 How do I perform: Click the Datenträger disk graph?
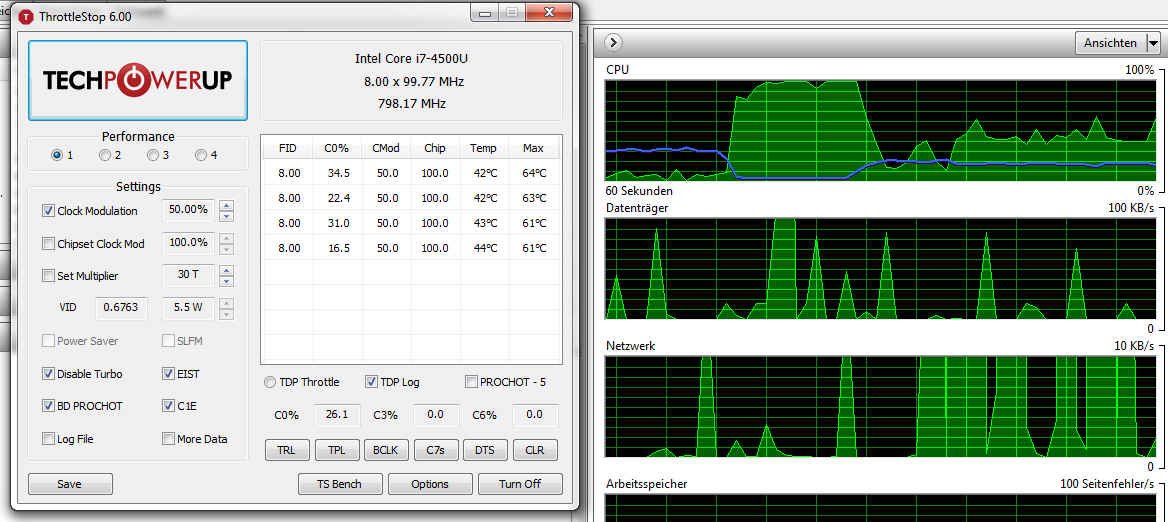pyautogui.click(x=880, y=269)
